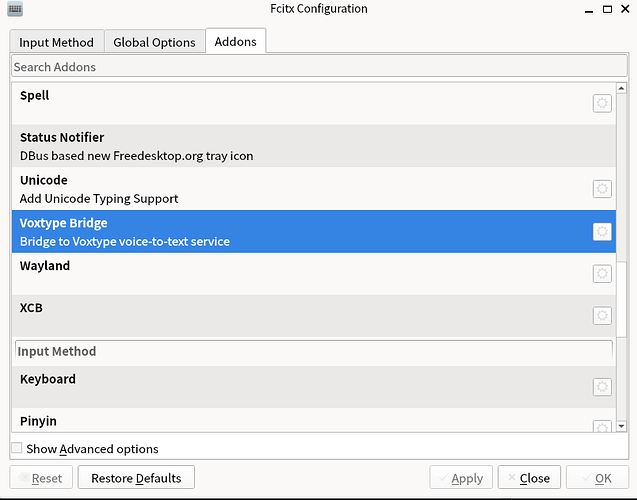Switch to the Input Method tab
The width and height of the screenshot is (637, 500).
(x=56, y=42)
